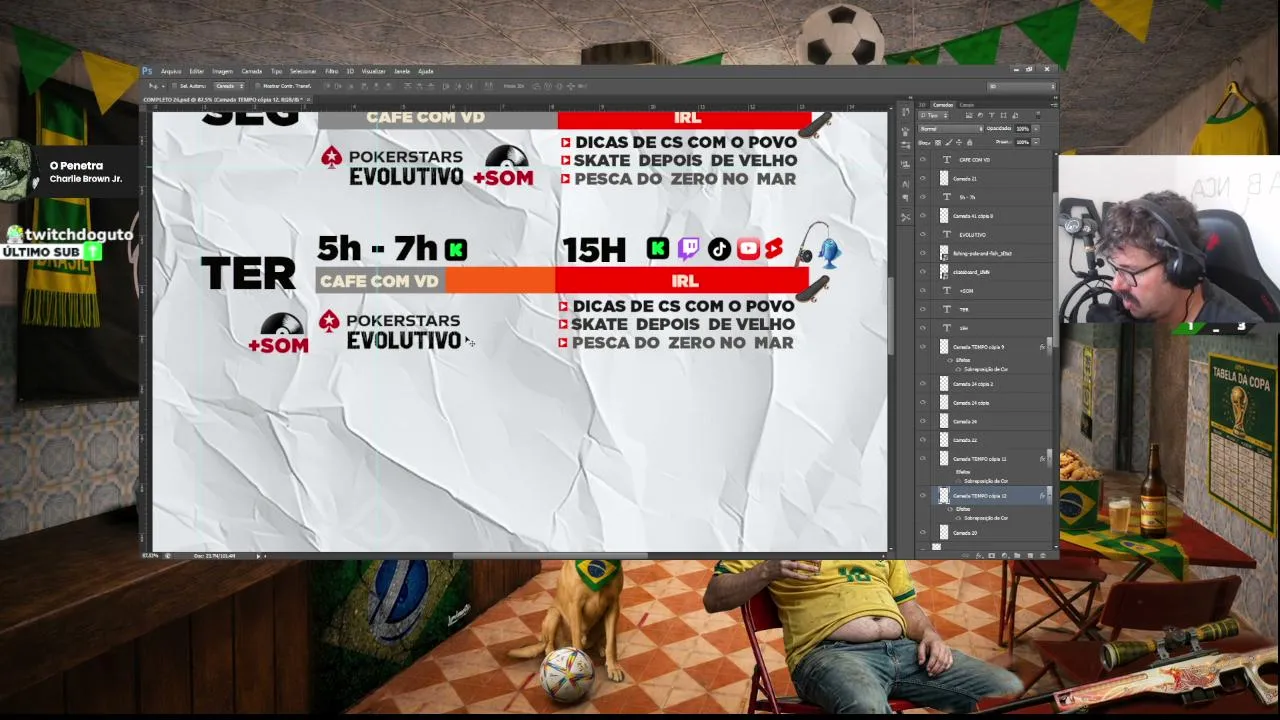Create new adjustment layer button

click(1004, 555)
